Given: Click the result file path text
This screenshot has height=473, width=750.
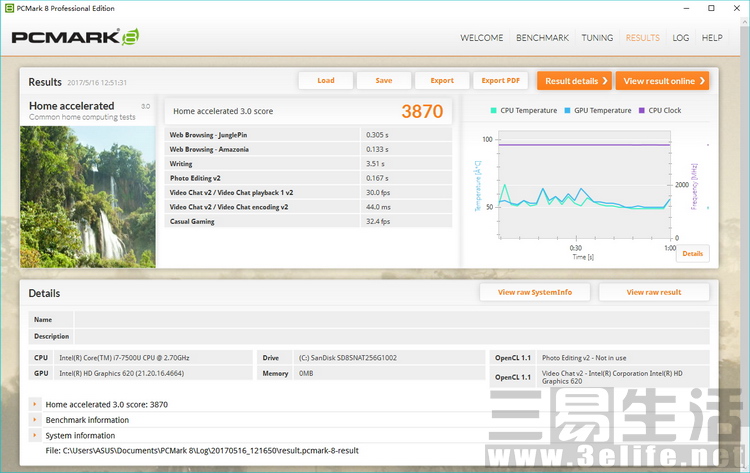Looking at the screenshot, I should click(x=202, y=451).
